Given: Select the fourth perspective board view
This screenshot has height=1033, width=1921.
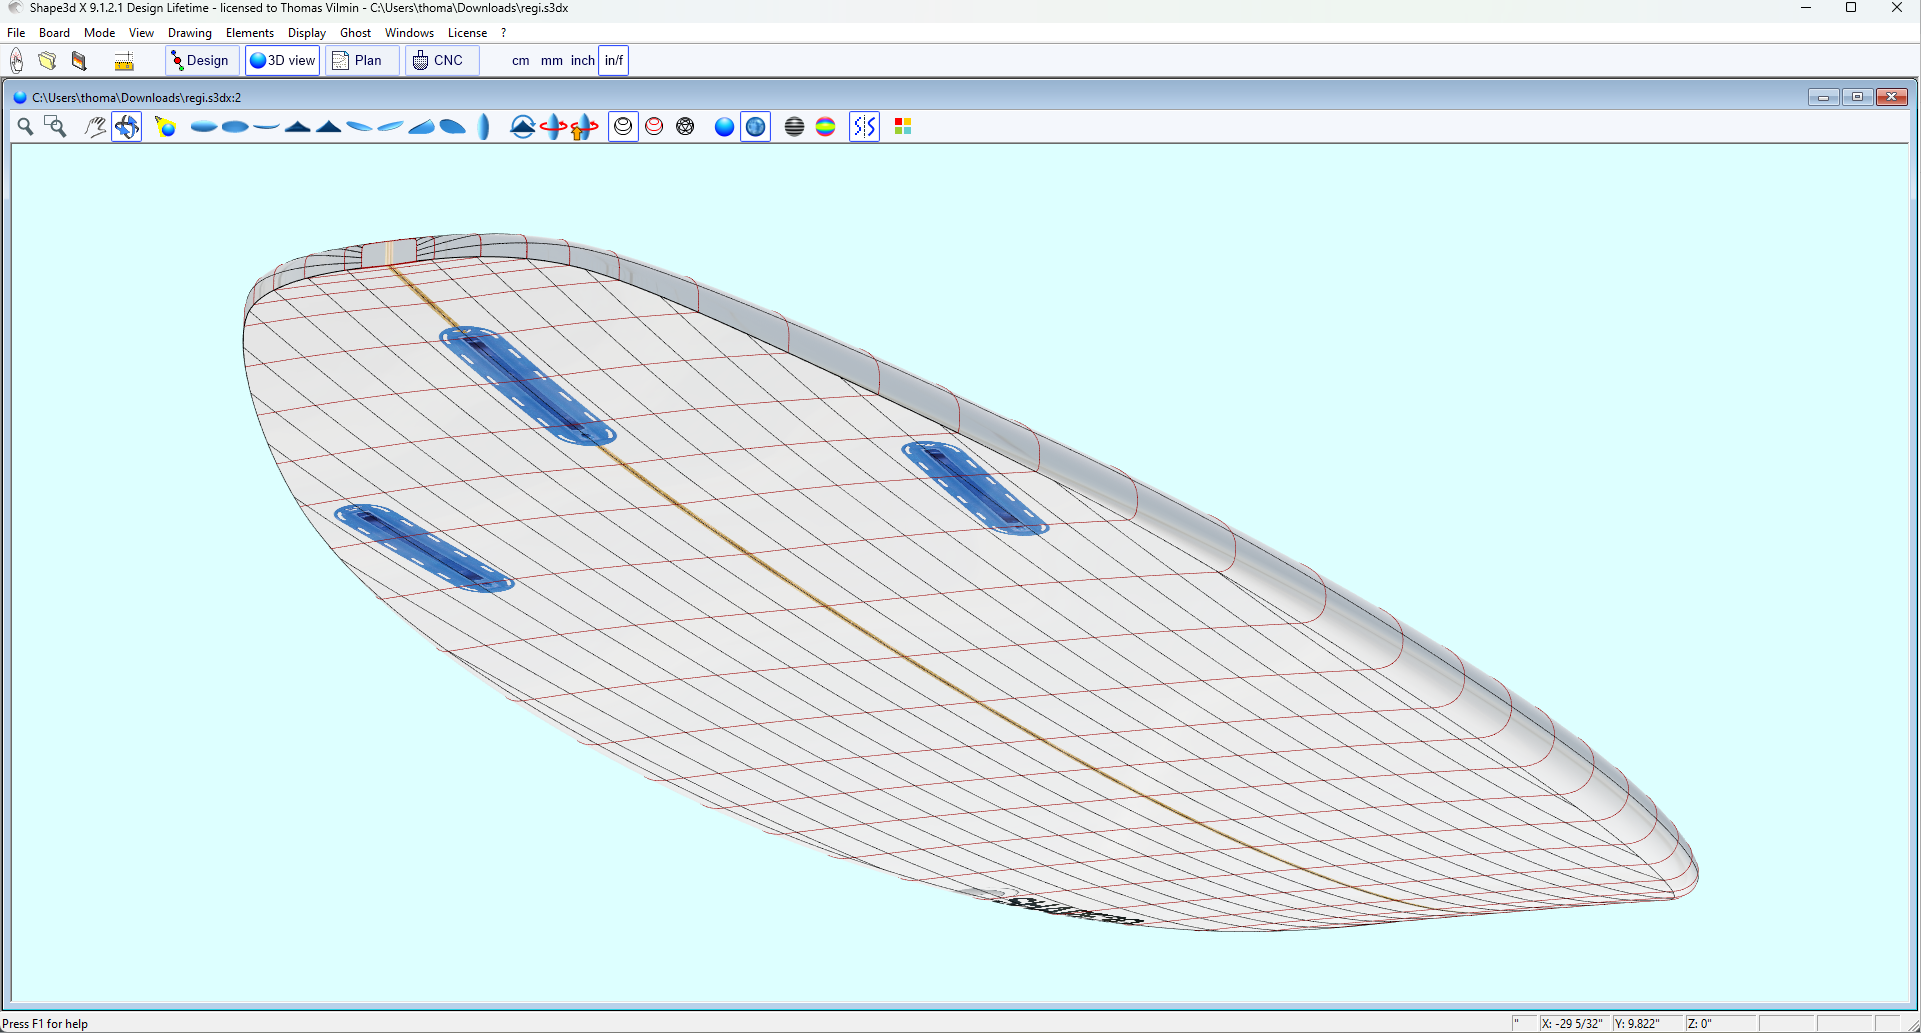Looking at the screenshot, I should tap(452, 126).
